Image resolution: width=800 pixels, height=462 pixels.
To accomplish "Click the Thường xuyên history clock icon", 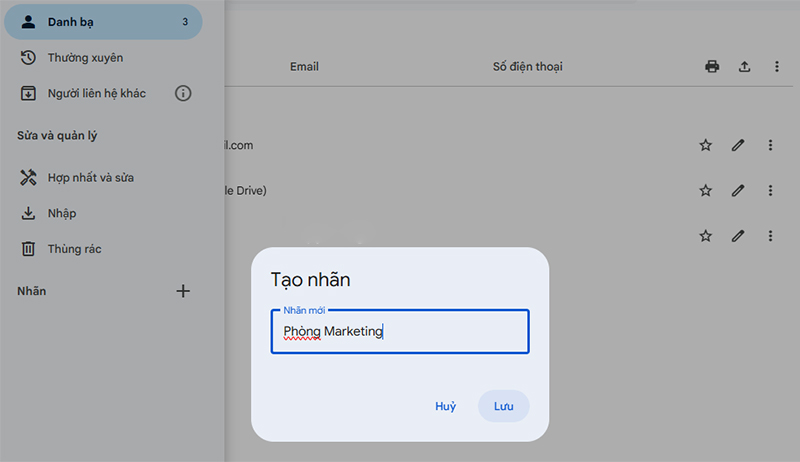I will [28, 58].
